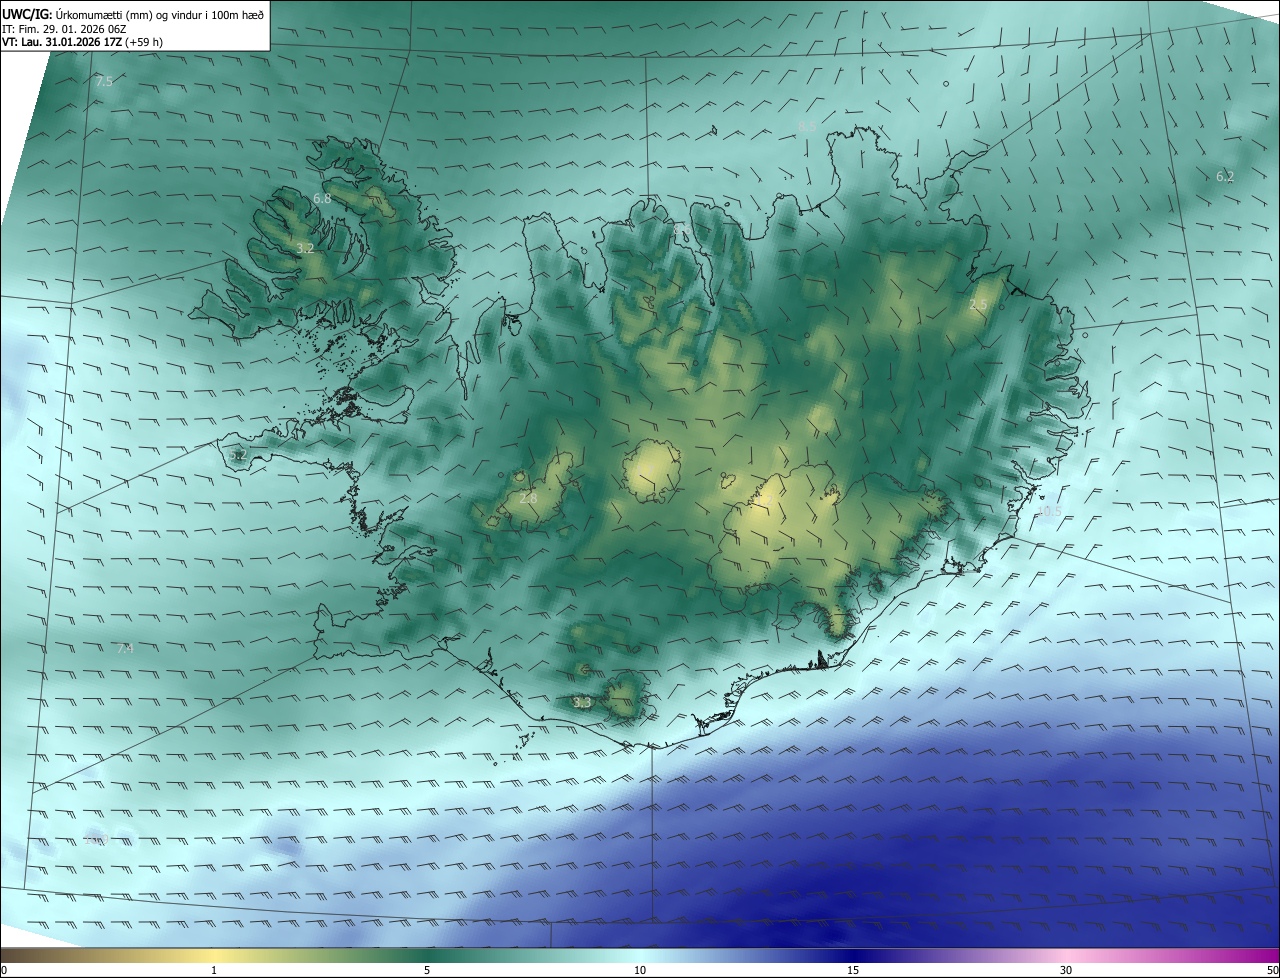Click the 5.2 value label
This screenshot has height=978, width=1280.
[x=237, y=455]
